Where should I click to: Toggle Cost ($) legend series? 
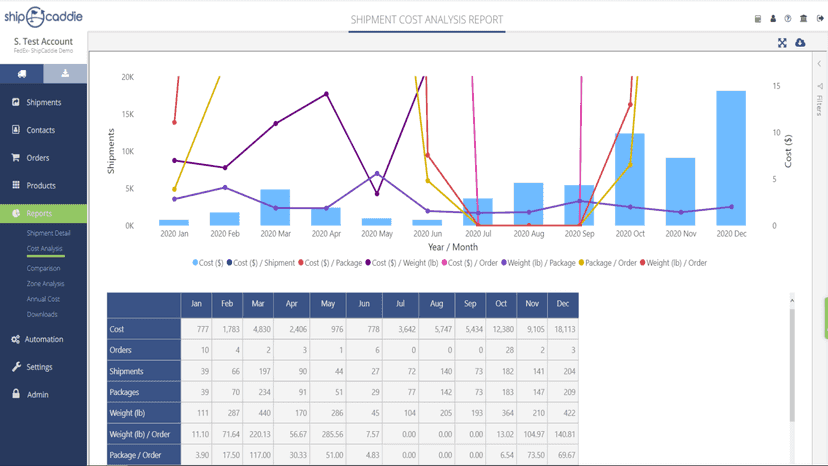pos(208,263)
